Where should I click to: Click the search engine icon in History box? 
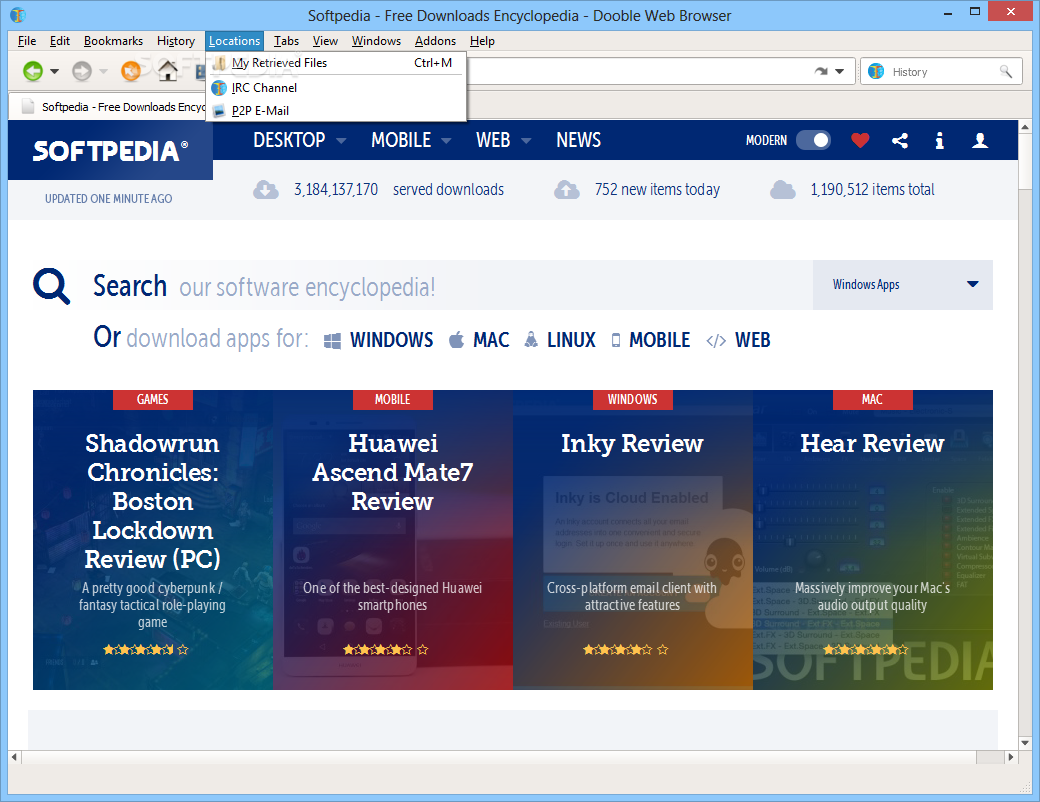[876, 71]
